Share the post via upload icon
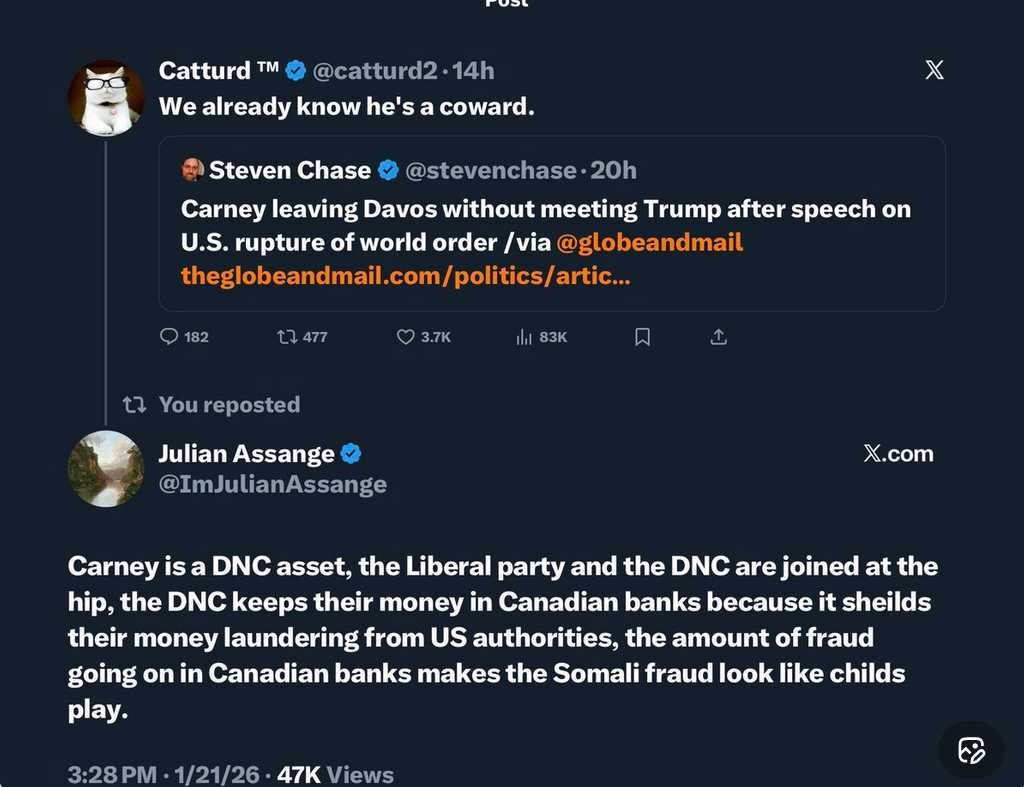The height and width of the screenshot is (787, 1024). pos(718,337)
